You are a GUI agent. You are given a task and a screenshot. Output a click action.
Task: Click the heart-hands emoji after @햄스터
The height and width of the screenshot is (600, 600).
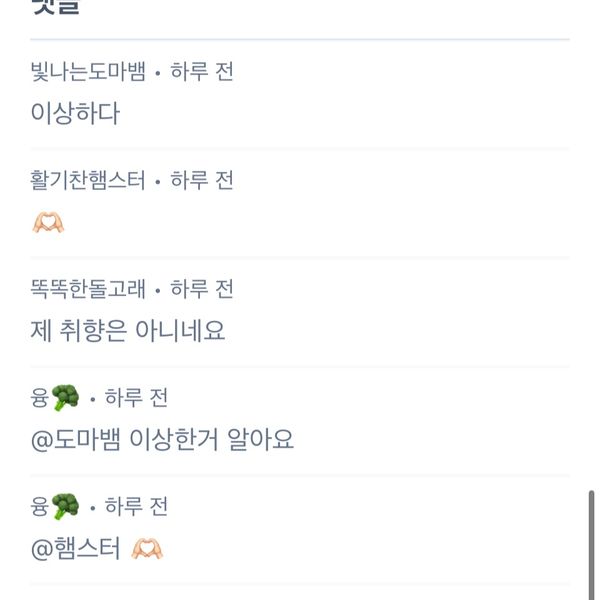pos(147,549)
